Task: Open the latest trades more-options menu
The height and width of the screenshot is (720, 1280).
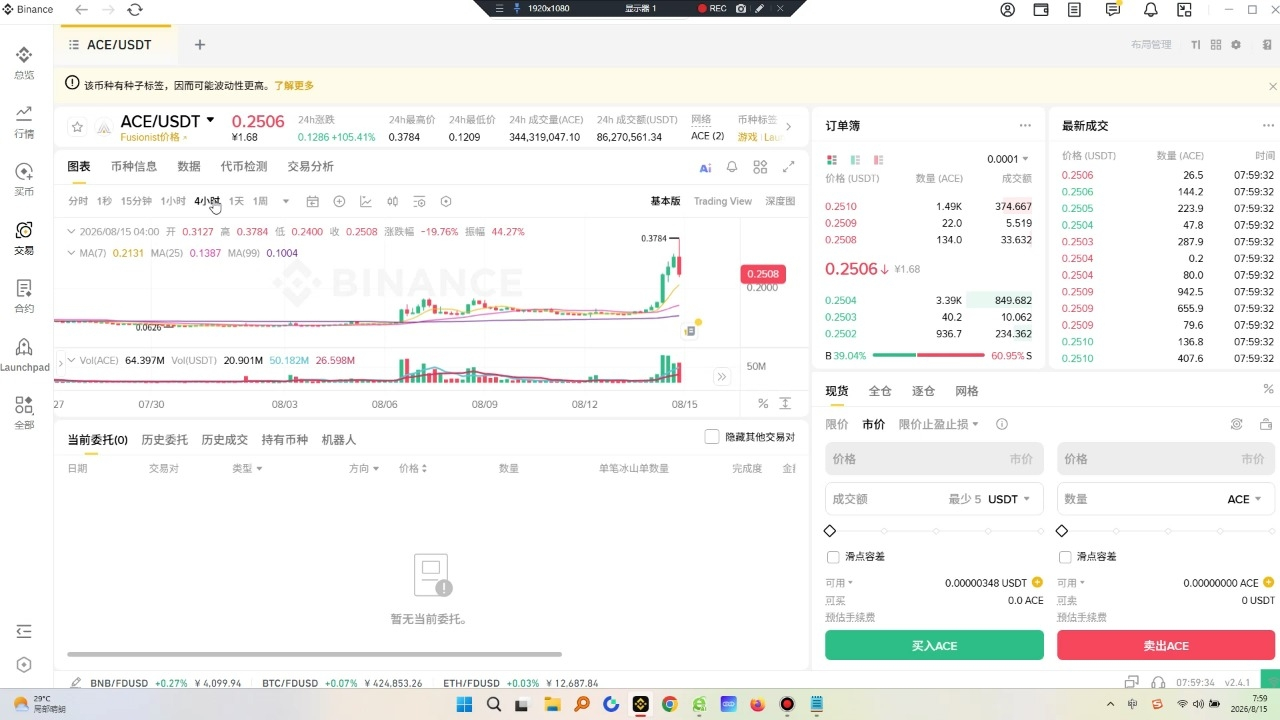Action: (1268, 126)
